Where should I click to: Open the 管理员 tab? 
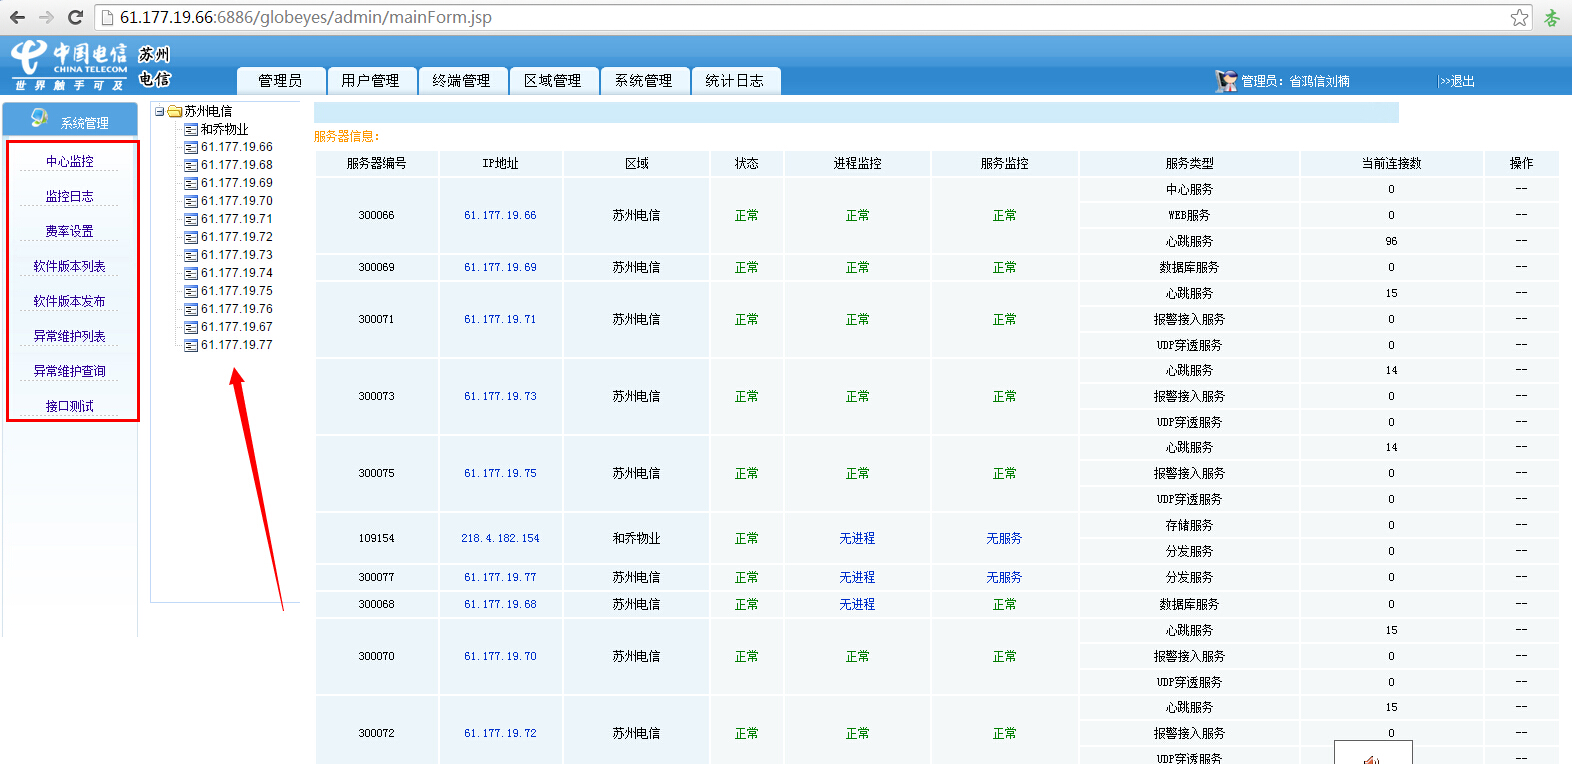pos(281,81)
